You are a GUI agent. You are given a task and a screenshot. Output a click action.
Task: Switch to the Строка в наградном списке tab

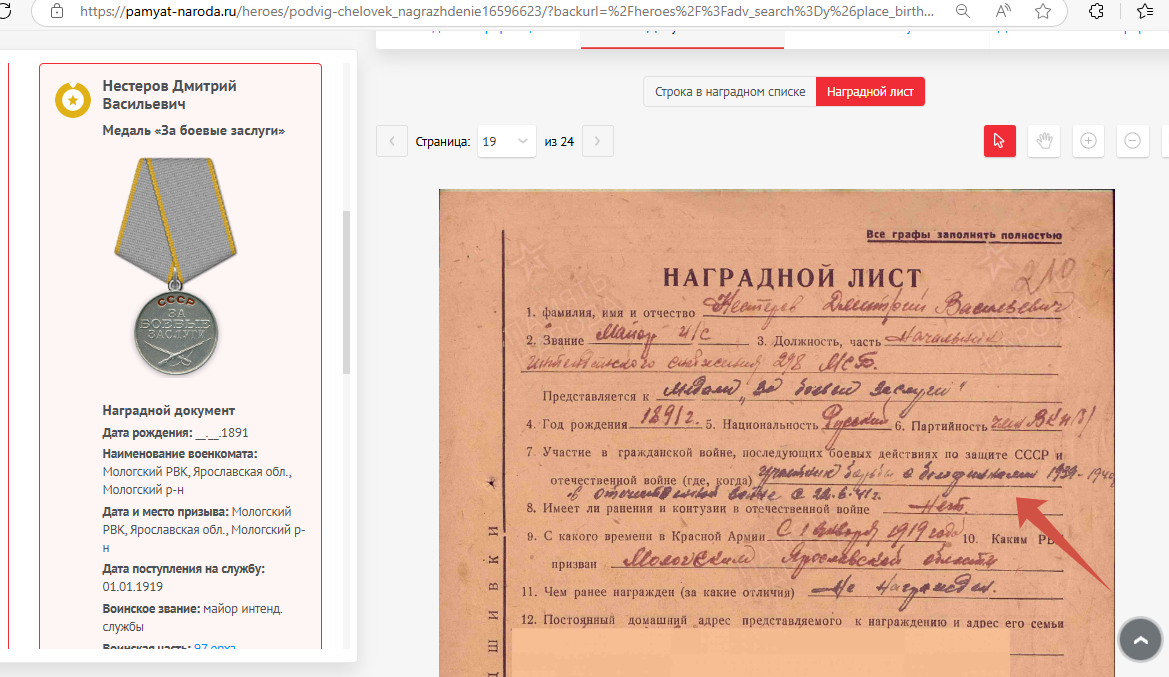(728, 91)
